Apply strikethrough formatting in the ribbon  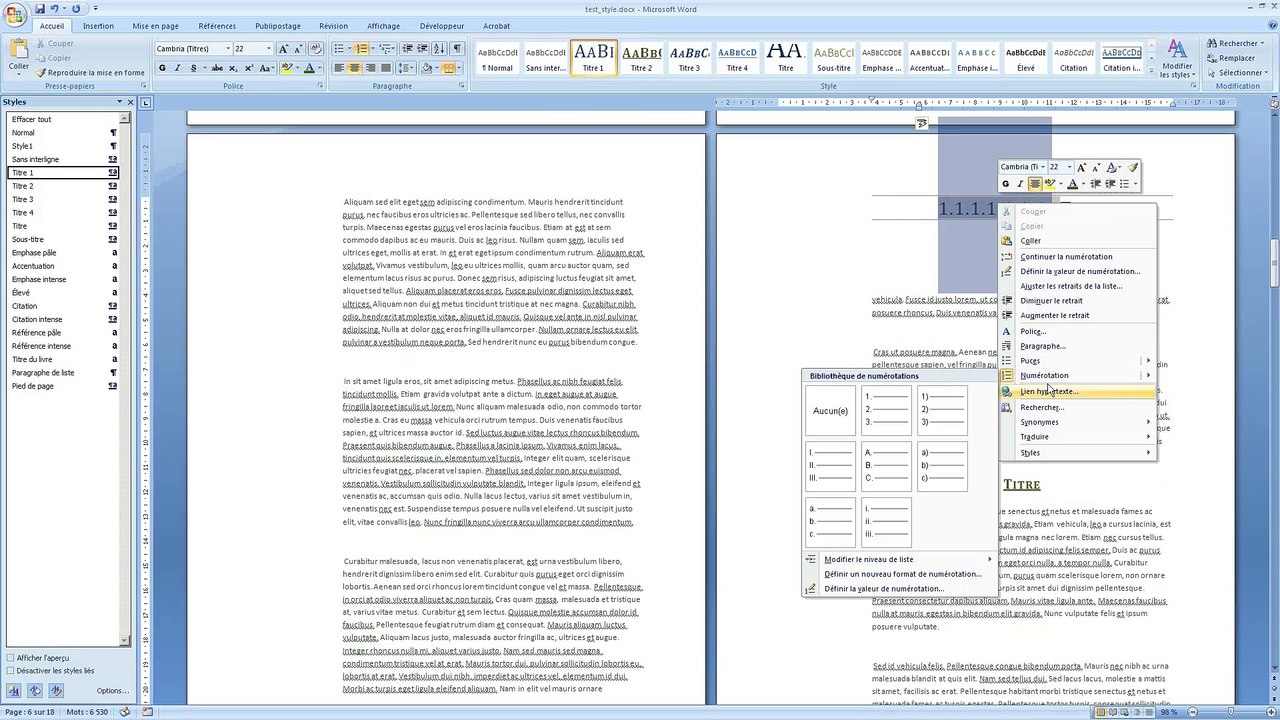[217, 68]
